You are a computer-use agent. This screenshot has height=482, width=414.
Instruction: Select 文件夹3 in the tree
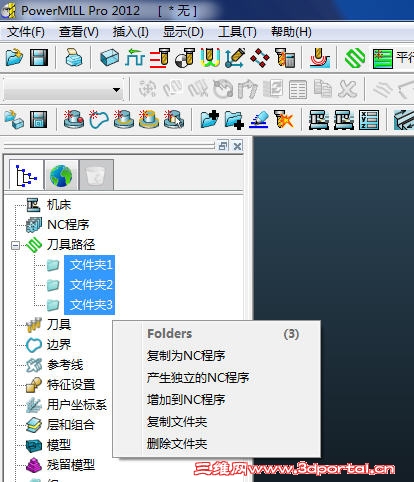click(90, 305)
